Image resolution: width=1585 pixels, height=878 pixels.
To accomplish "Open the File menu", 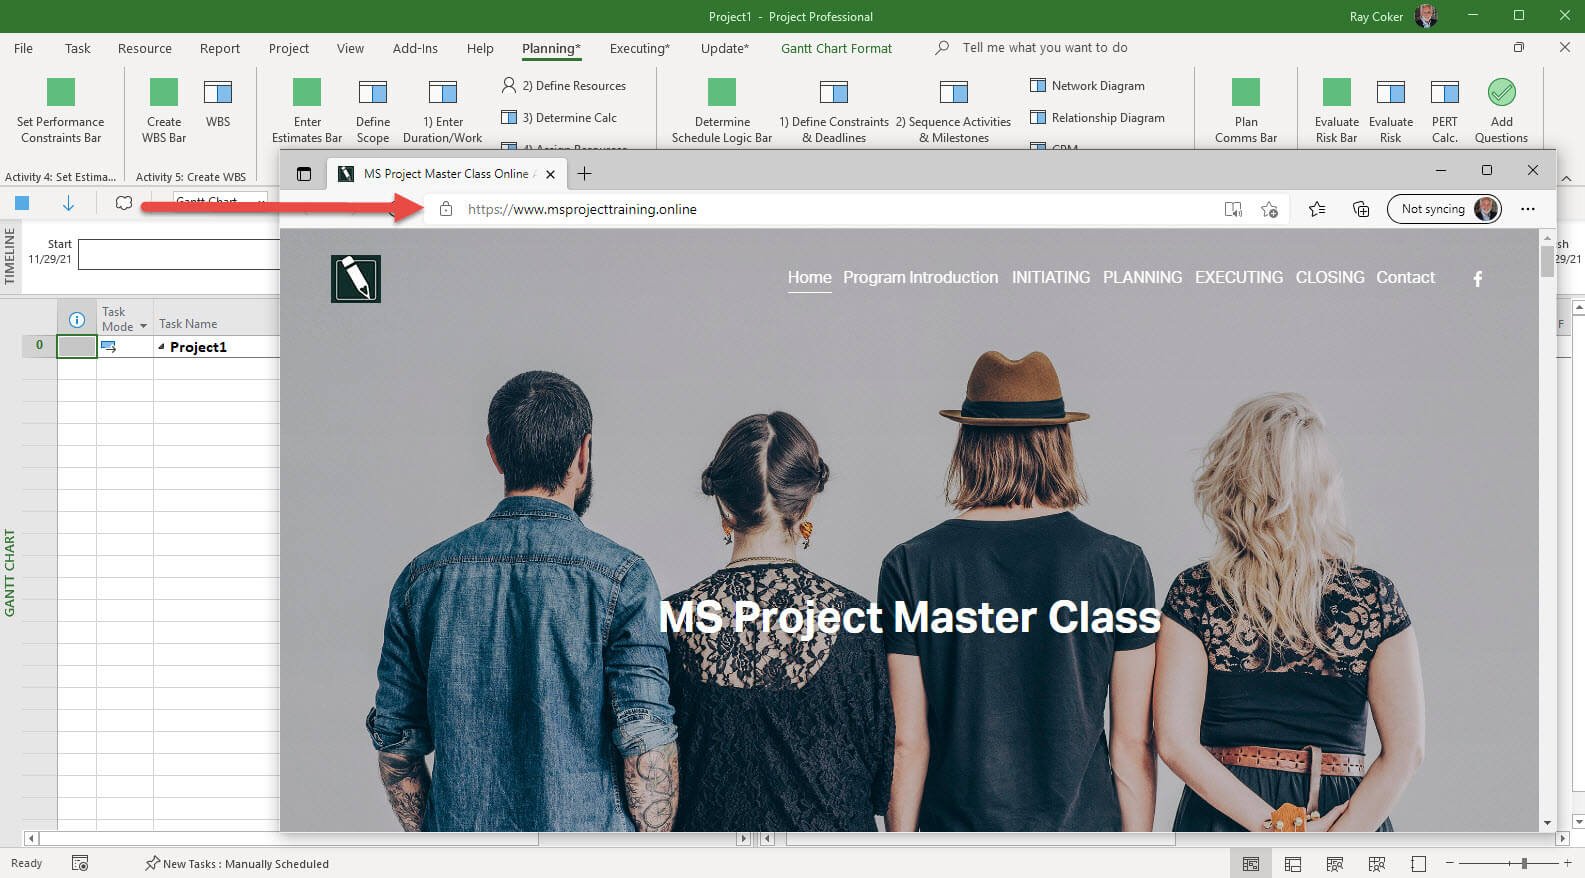I will (23, 48).
